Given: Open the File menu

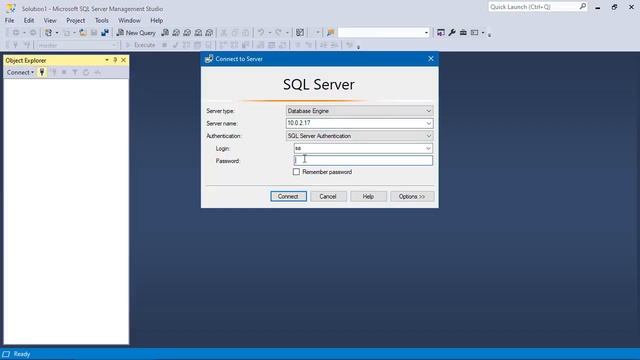Looking at the screenshot, I should [x=9, y=20].
